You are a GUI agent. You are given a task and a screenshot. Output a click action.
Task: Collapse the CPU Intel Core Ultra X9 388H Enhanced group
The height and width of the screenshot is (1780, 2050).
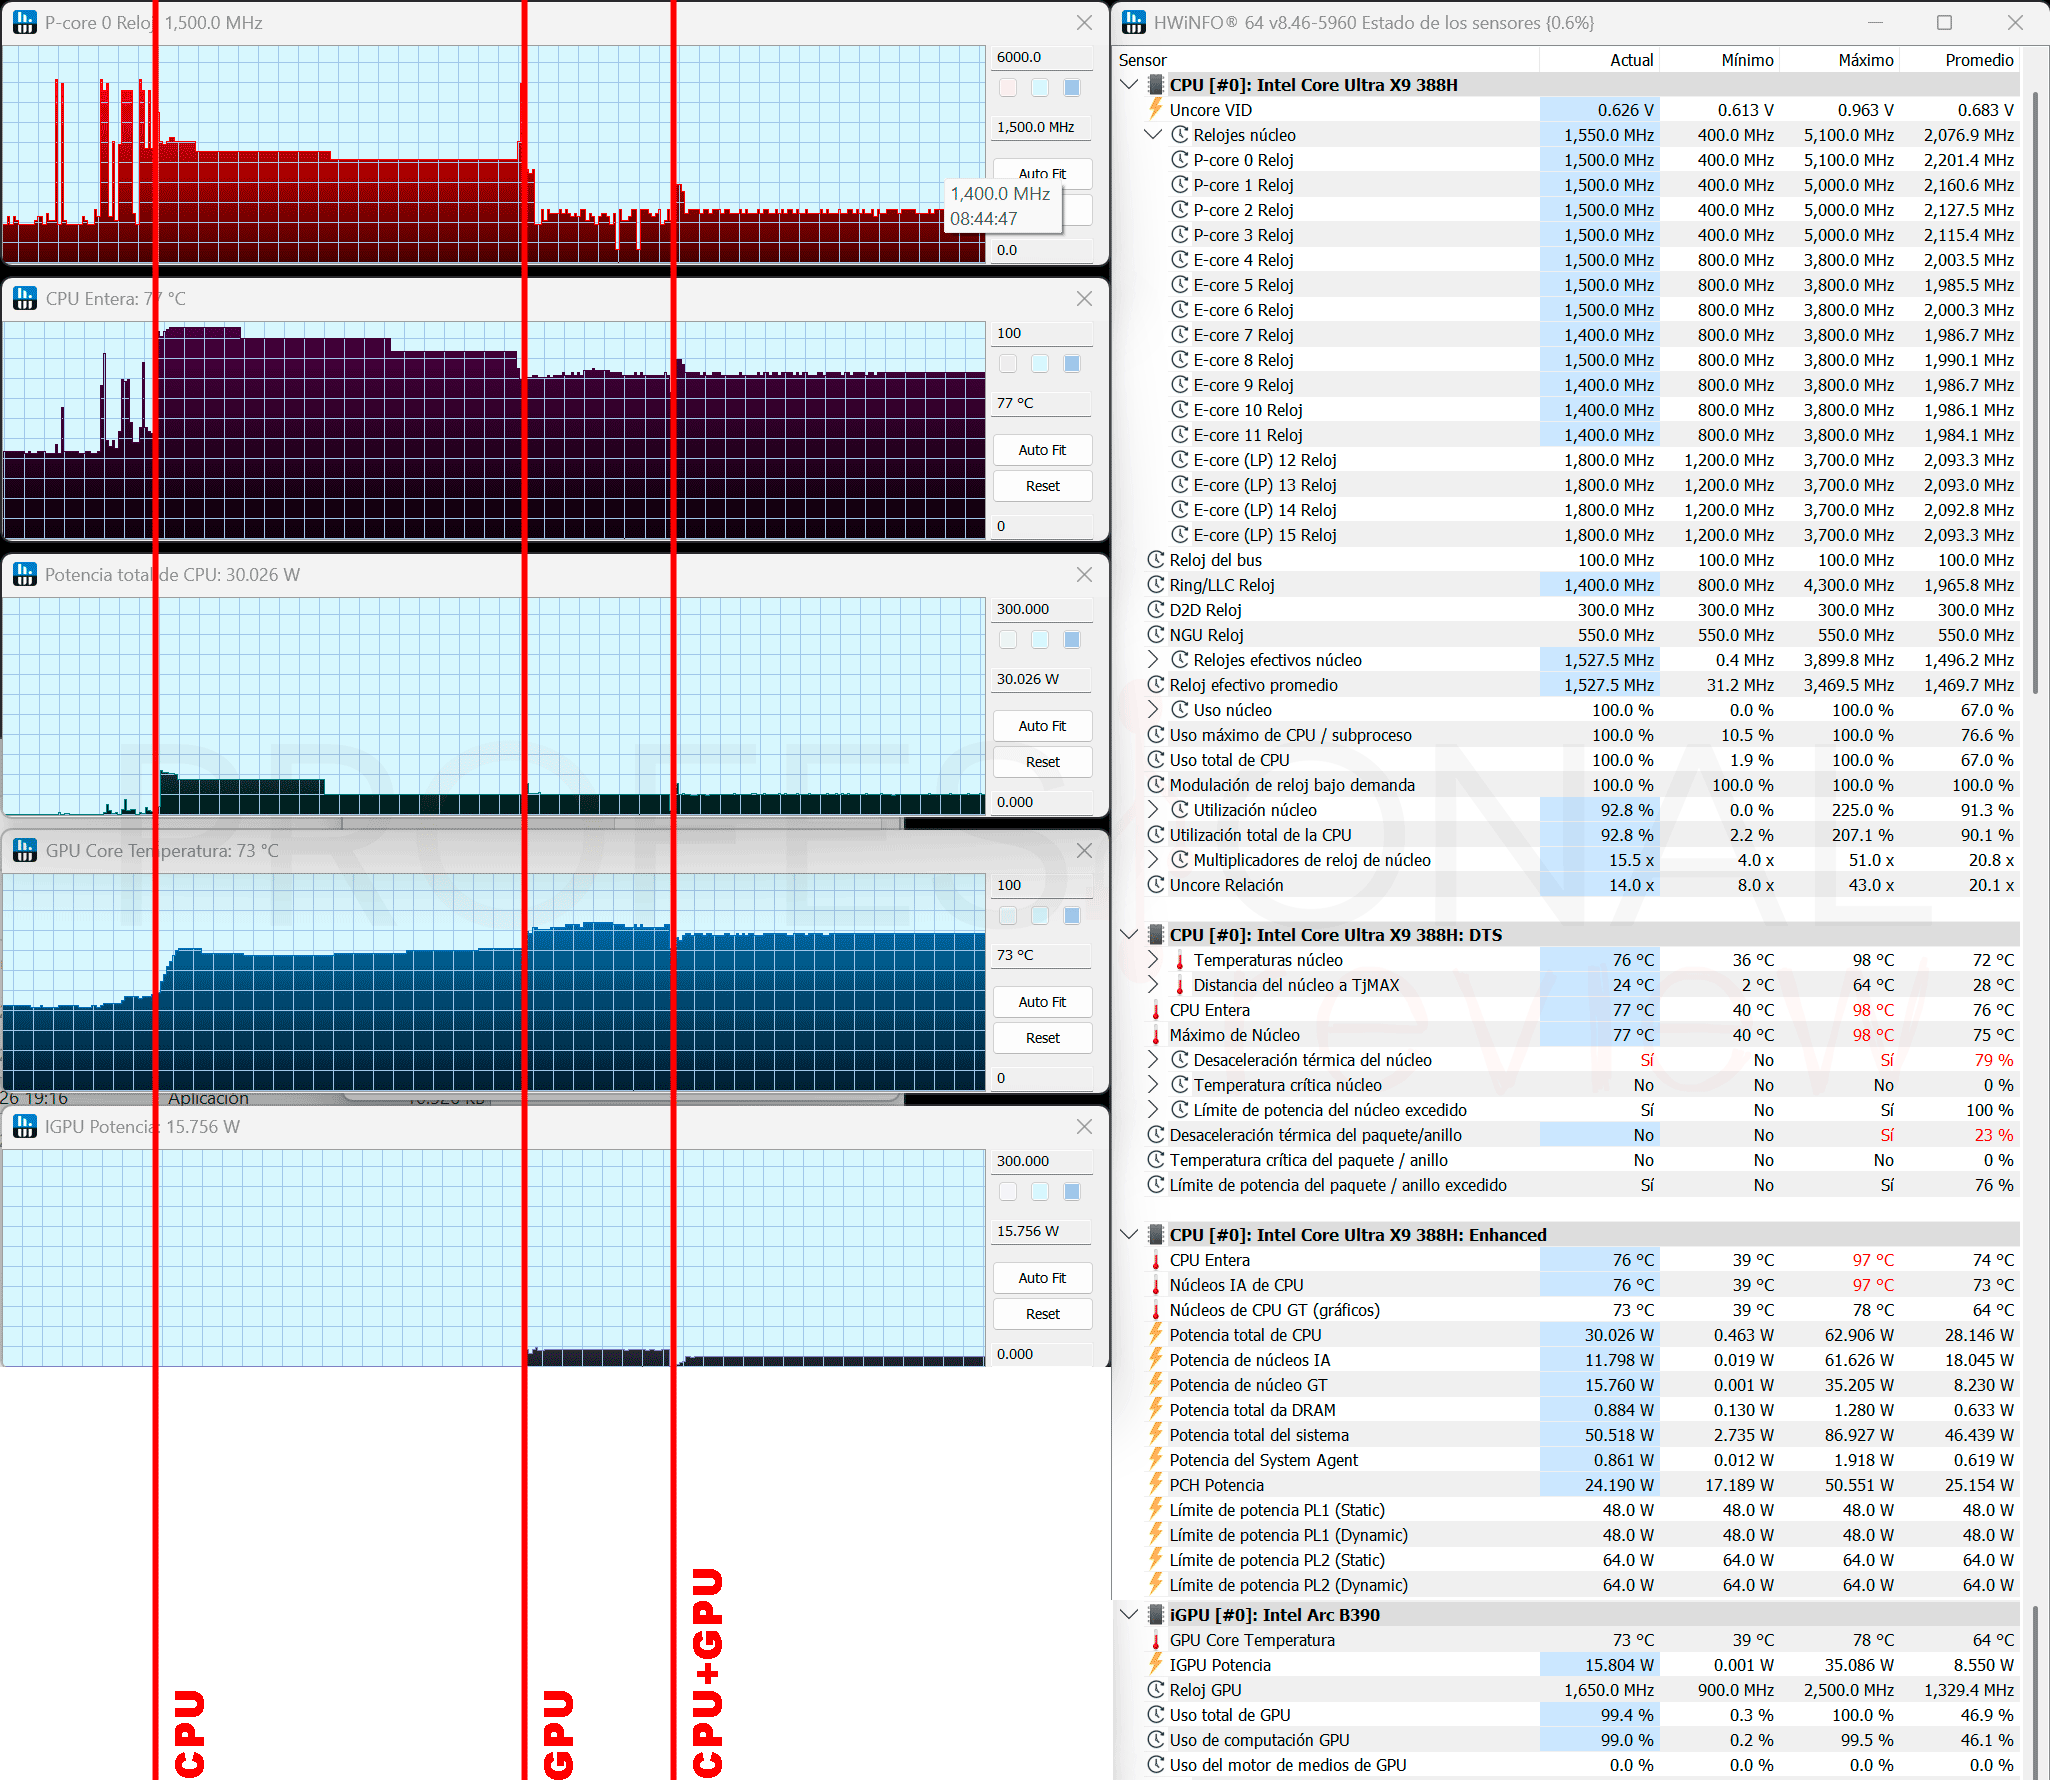click(1129, 1235)
